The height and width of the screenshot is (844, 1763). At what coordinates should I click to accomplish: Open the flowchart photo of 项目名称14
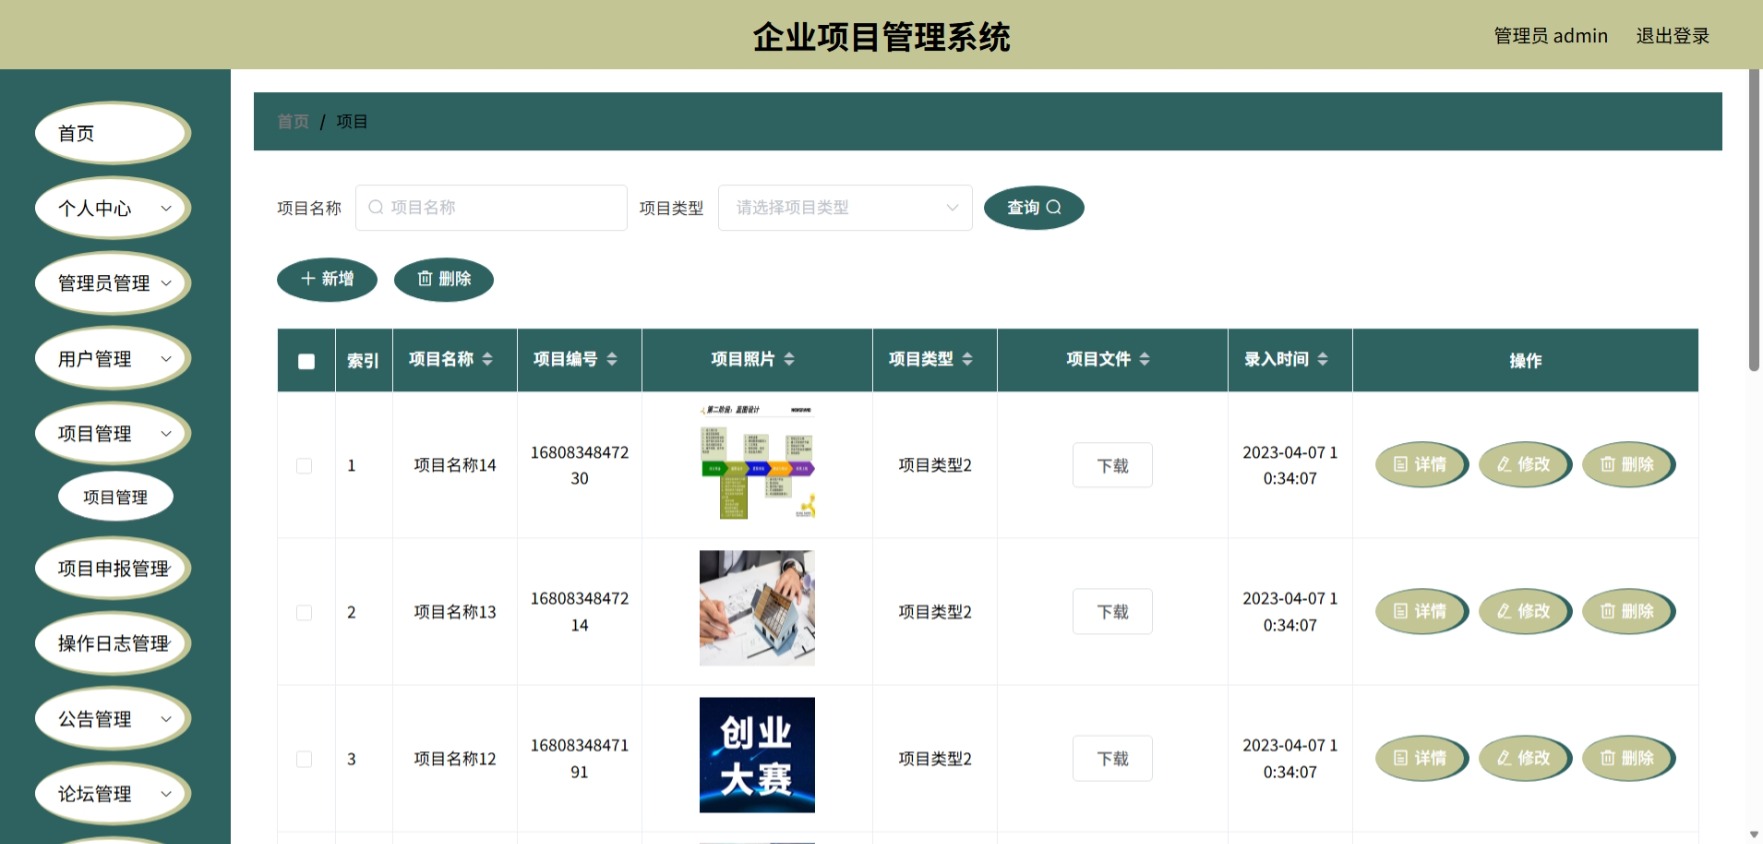click(757, 461)
